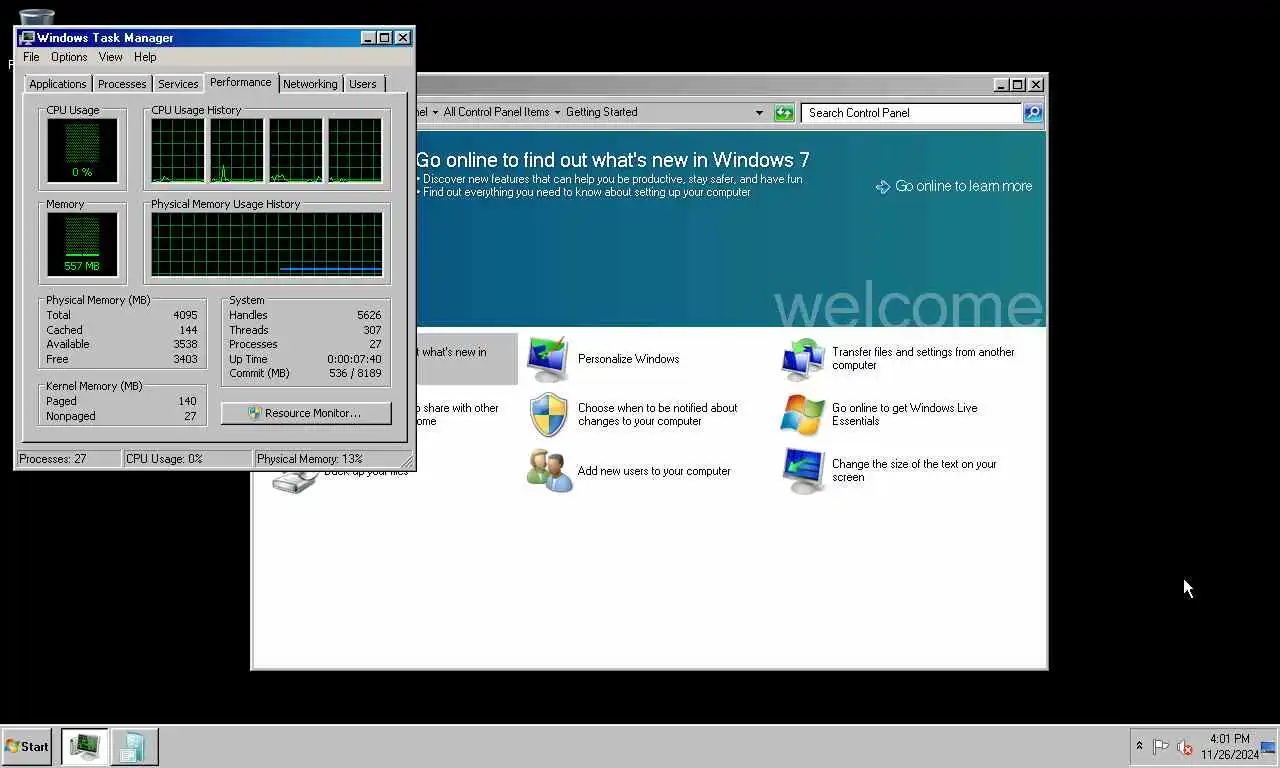1280x768 pixels.
Task: Click the Windows Live Essentials flag icon
Action: point(803,415)
